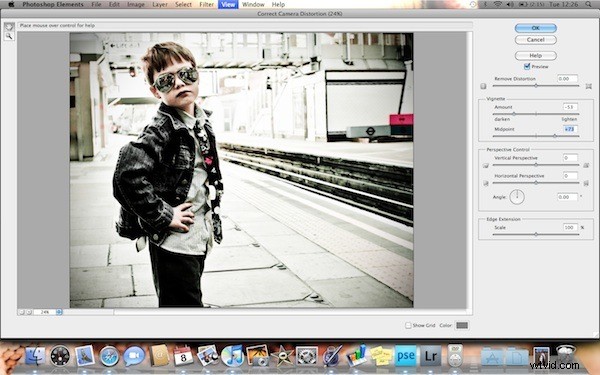
Task: Click the Horizontal Perspective slider handle
Action: click(536, 183)
